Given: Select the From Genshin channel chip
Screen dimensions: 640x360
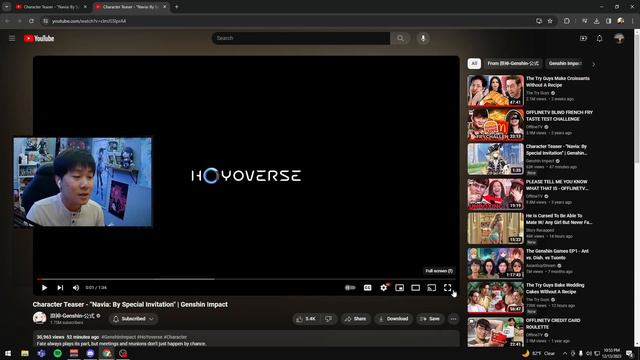Looking at the screenshot, I should (513, 63).
